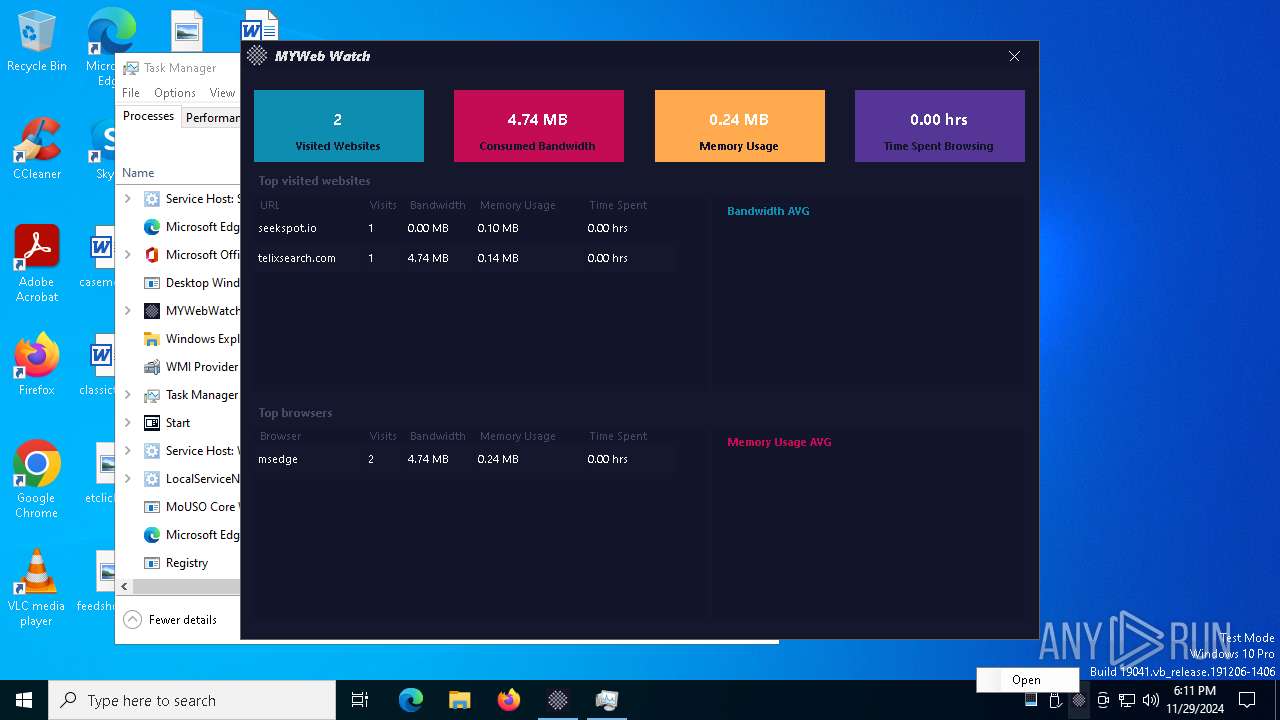Expand the Task Manager process row
This screenshot has height=720, width=1280.
(x=128, y=395)
